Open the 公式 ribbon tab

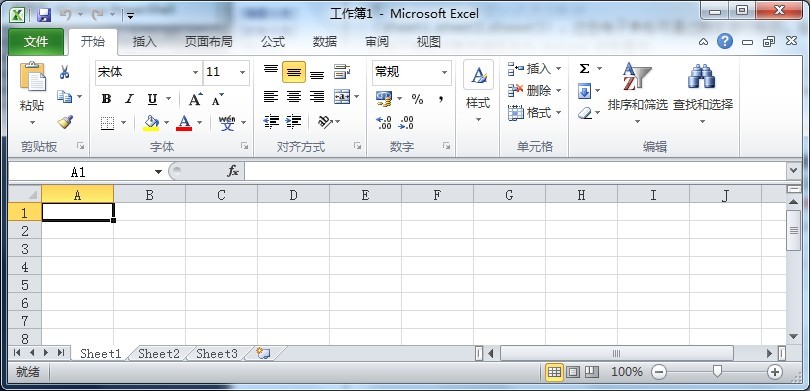coord(273,42)
